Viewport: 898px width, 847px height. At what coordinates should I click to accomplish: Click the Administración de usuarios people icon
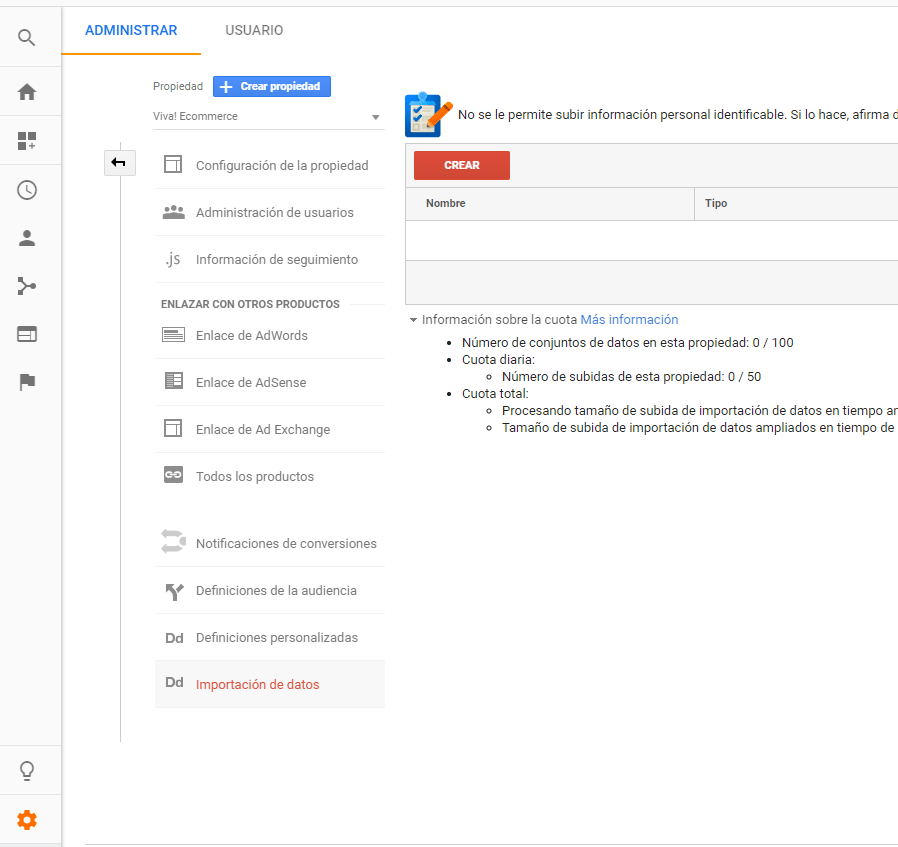[x=174, y=212]
